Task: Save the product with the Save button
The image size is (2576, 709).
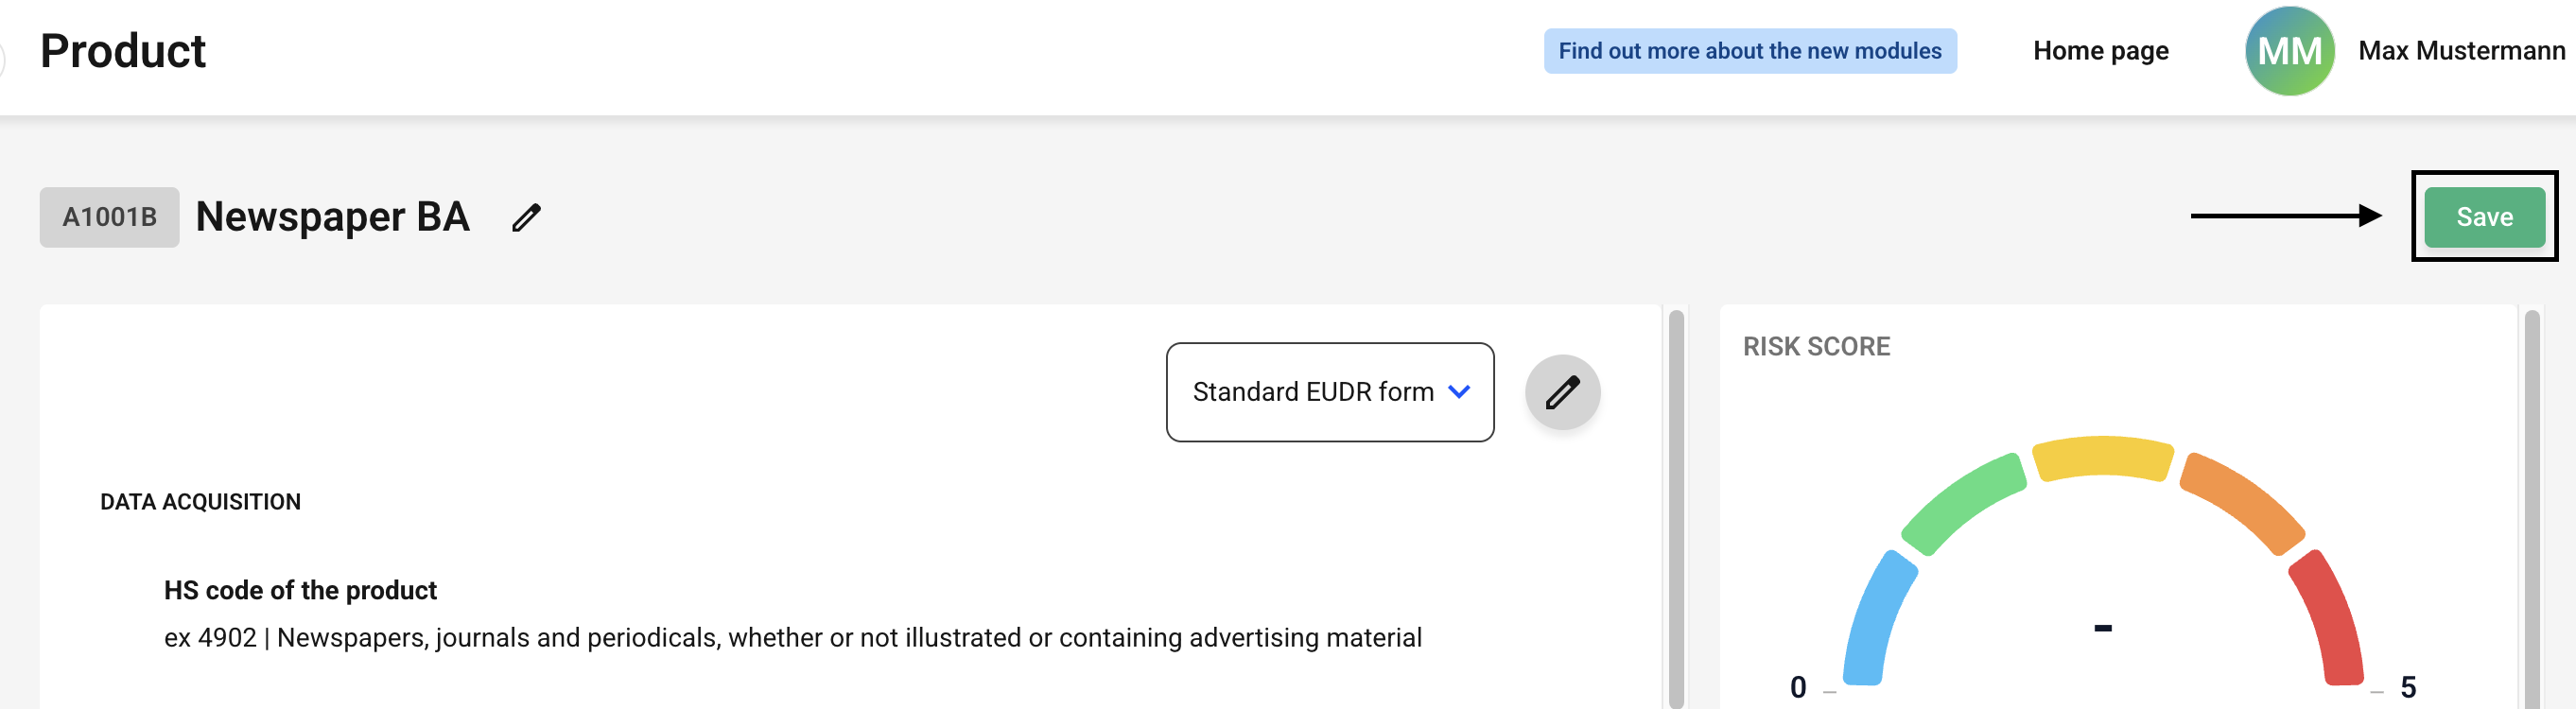Action: pyautogui.click(x=2484, y=217)
